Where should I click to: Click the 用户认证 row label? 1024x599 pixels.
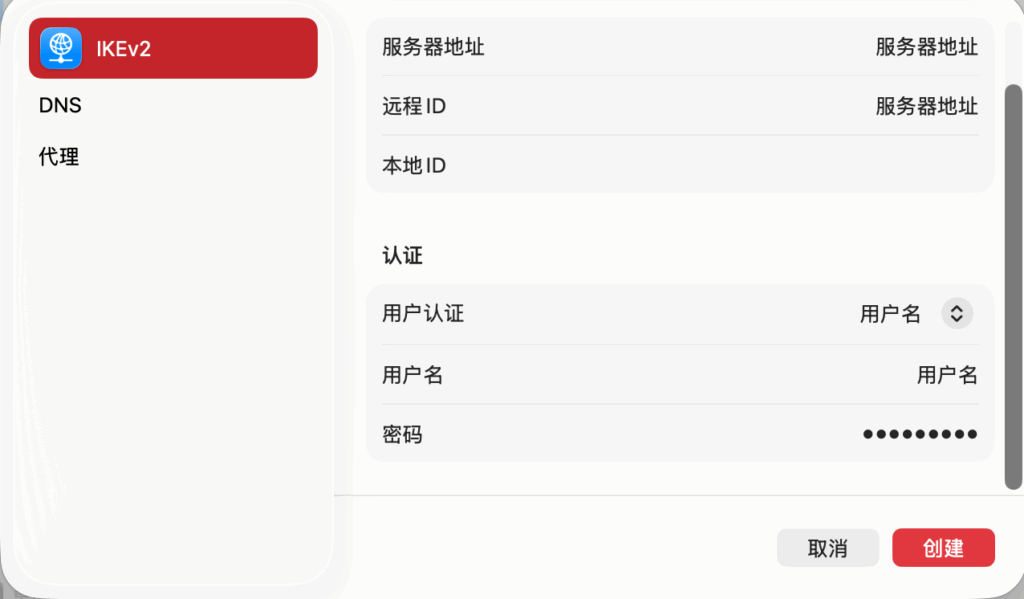[423, 314]
